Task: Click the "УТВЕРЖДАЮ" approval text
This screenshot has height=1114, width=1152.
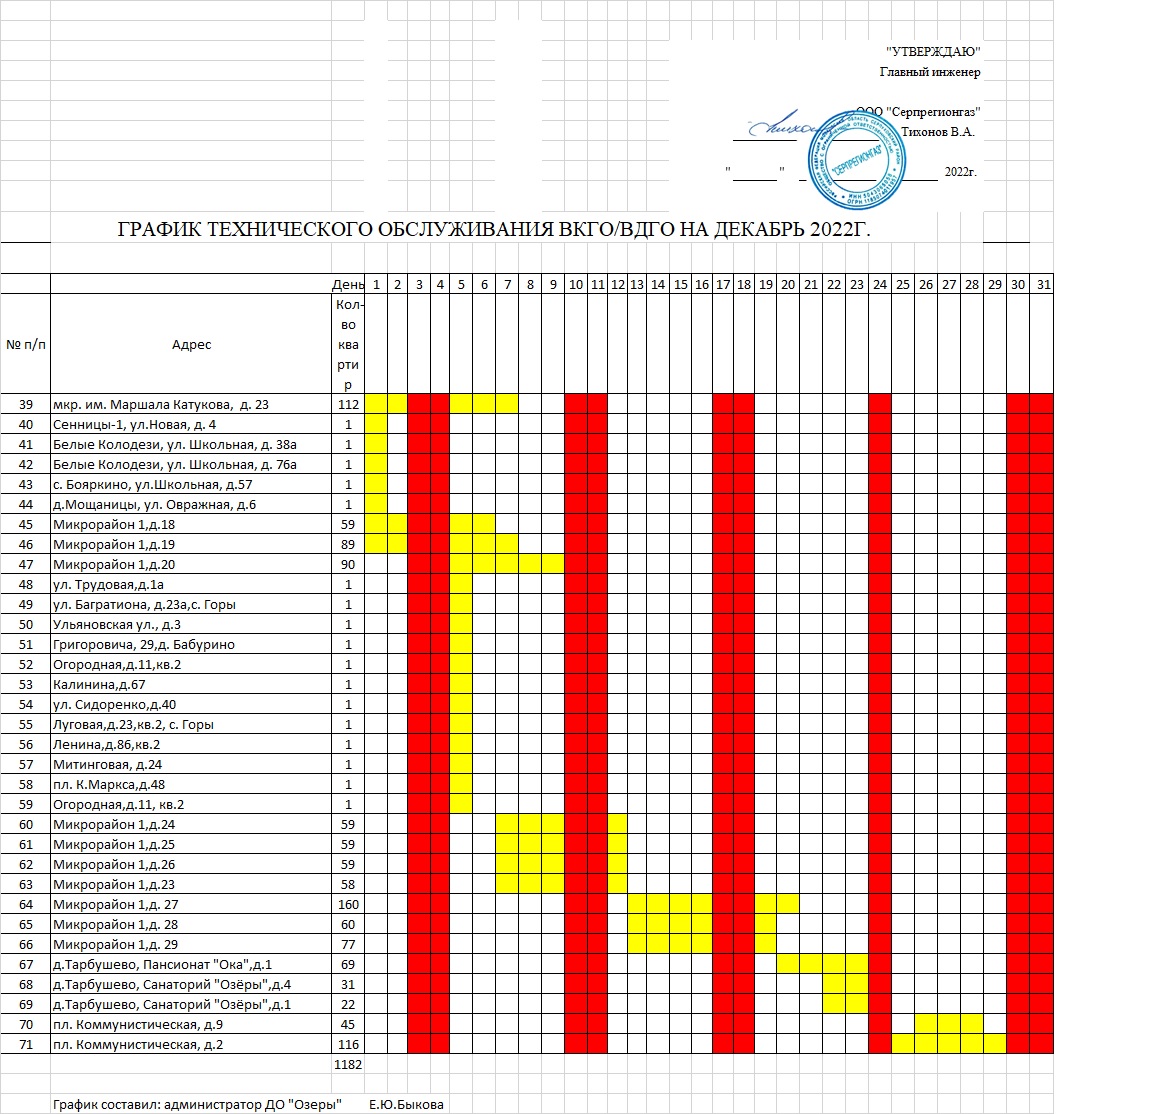Action: pos(933,51)
